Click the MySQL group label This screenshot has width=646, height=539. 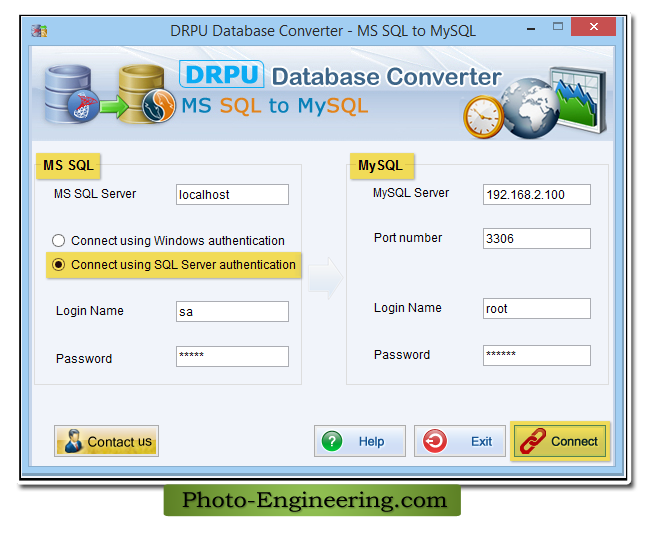tap(382, 166)
